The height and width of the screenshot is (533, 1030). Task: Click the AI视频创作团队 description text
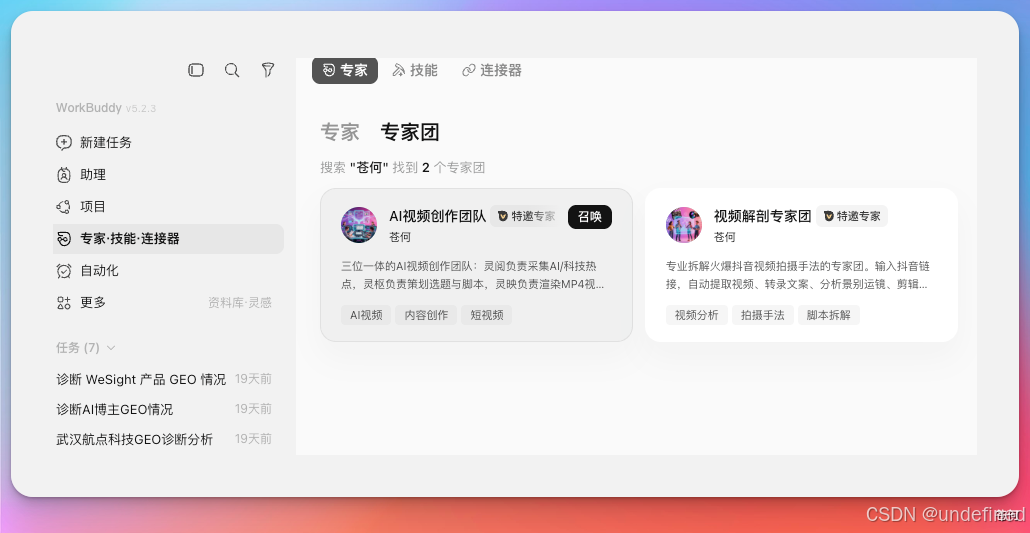473,275
